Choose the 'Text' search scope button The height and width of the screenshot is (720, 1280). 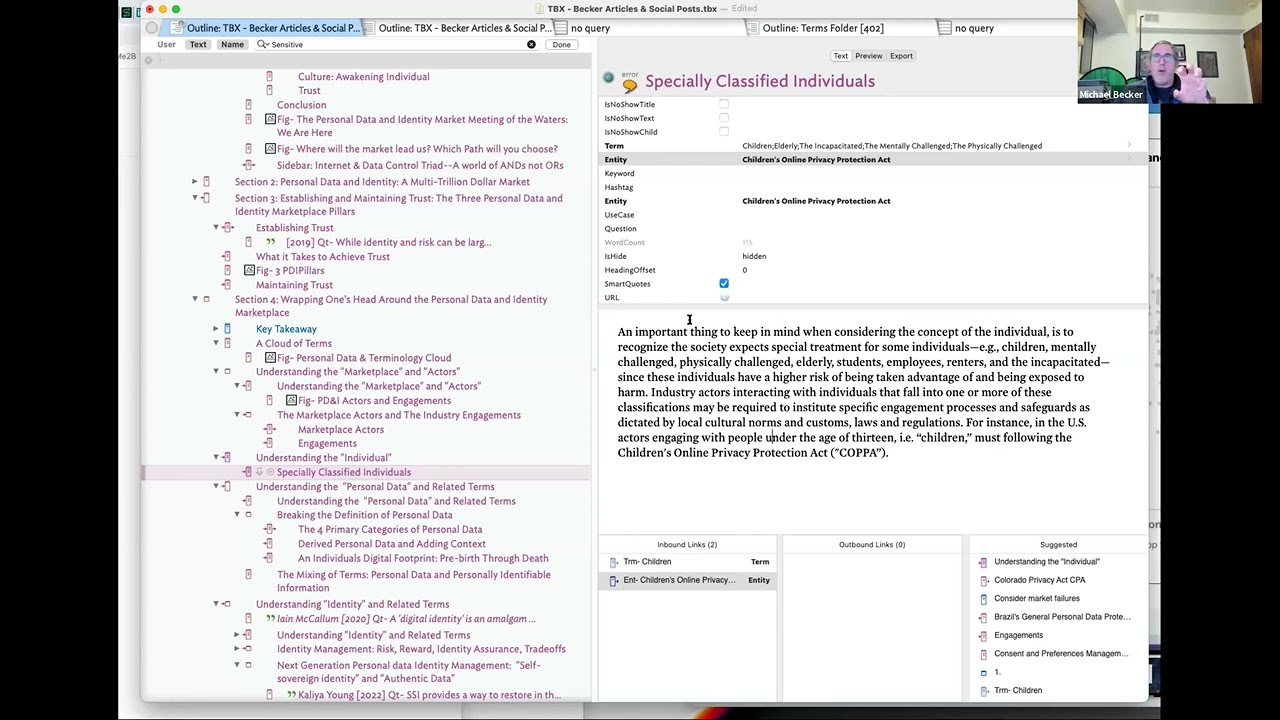click(x=198, y=45)
